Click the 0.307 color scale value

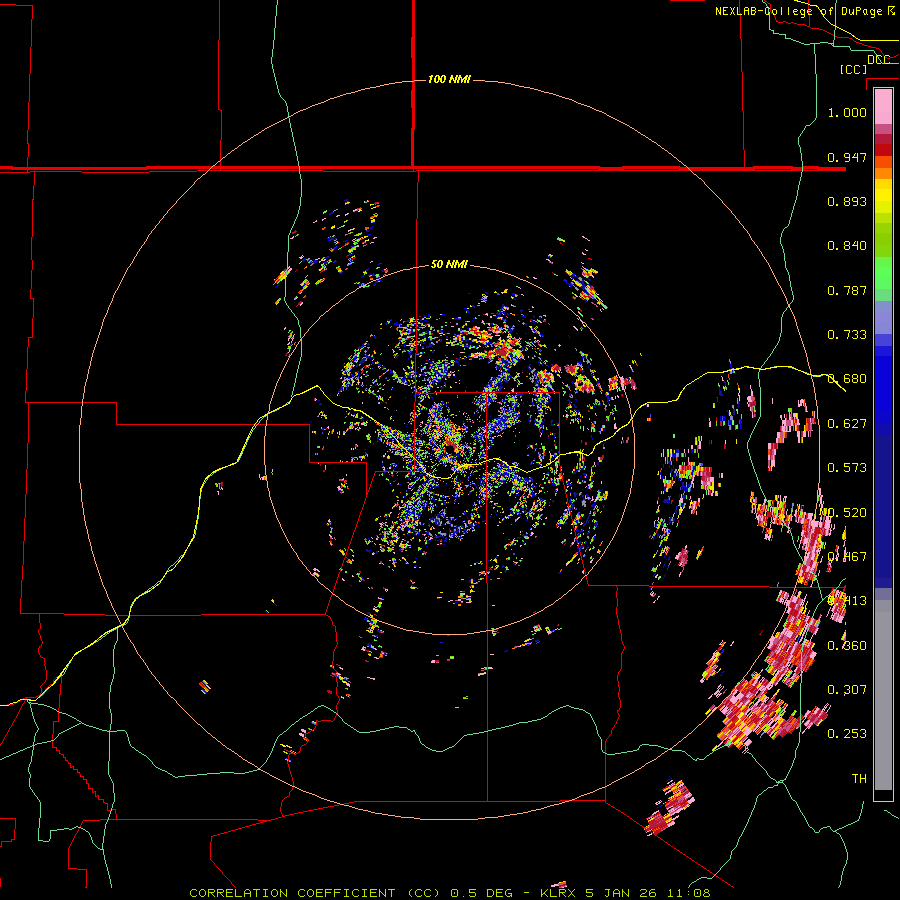point(847,690)
